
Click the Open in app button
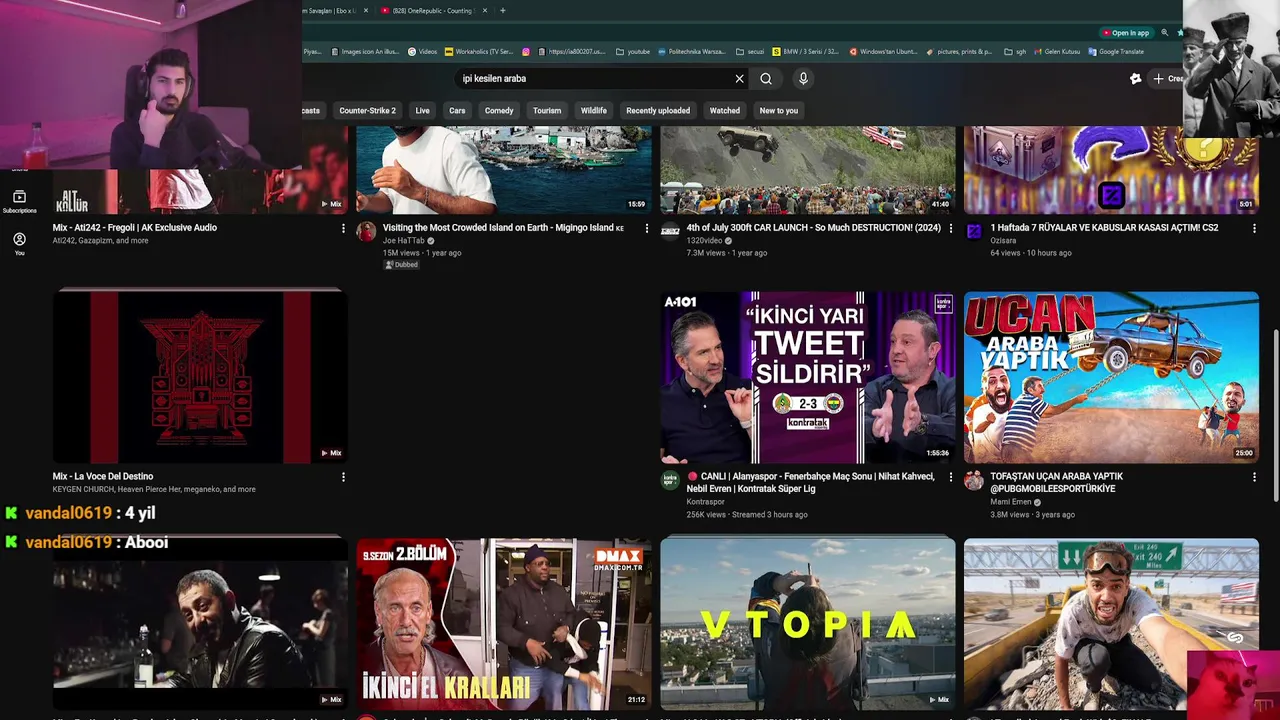(1125, 33)
